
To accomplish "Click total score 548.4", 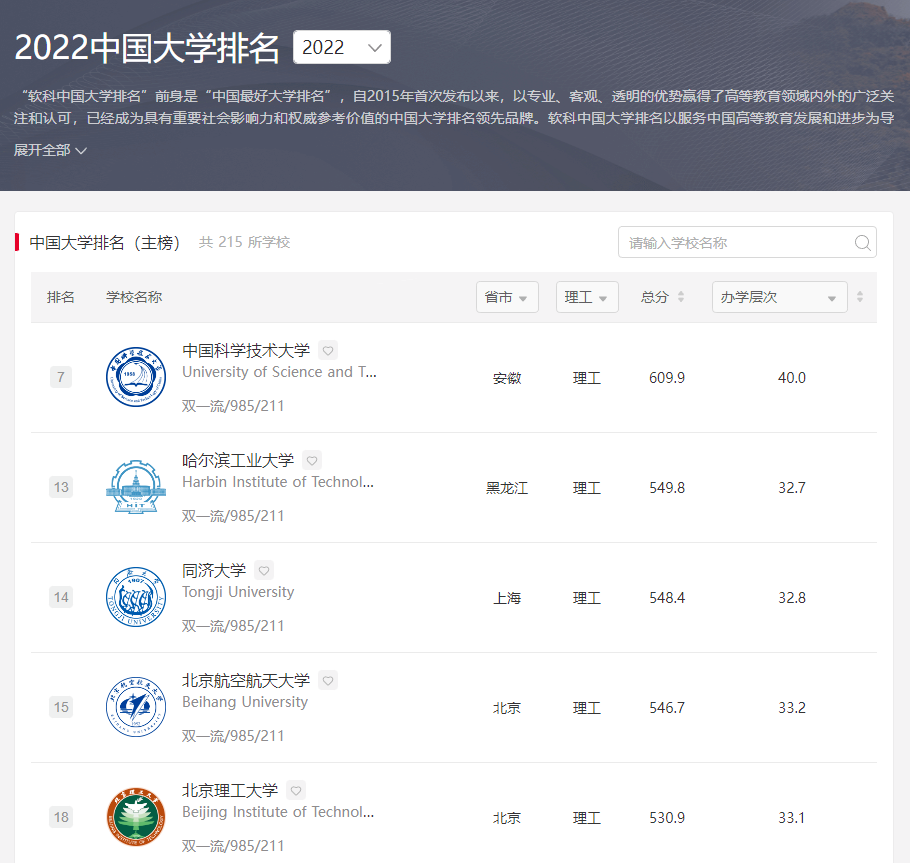I will 667,598.
